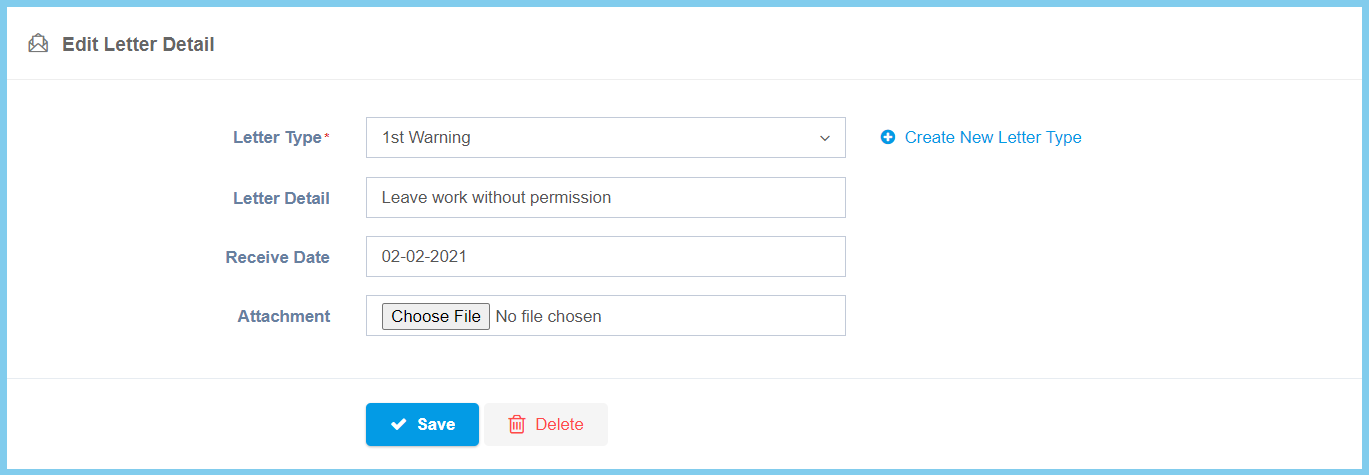Viewport: 1369px width, 475px height.
Task: Click empty area inside the Attachment box
Action: (x=730, y=316)
